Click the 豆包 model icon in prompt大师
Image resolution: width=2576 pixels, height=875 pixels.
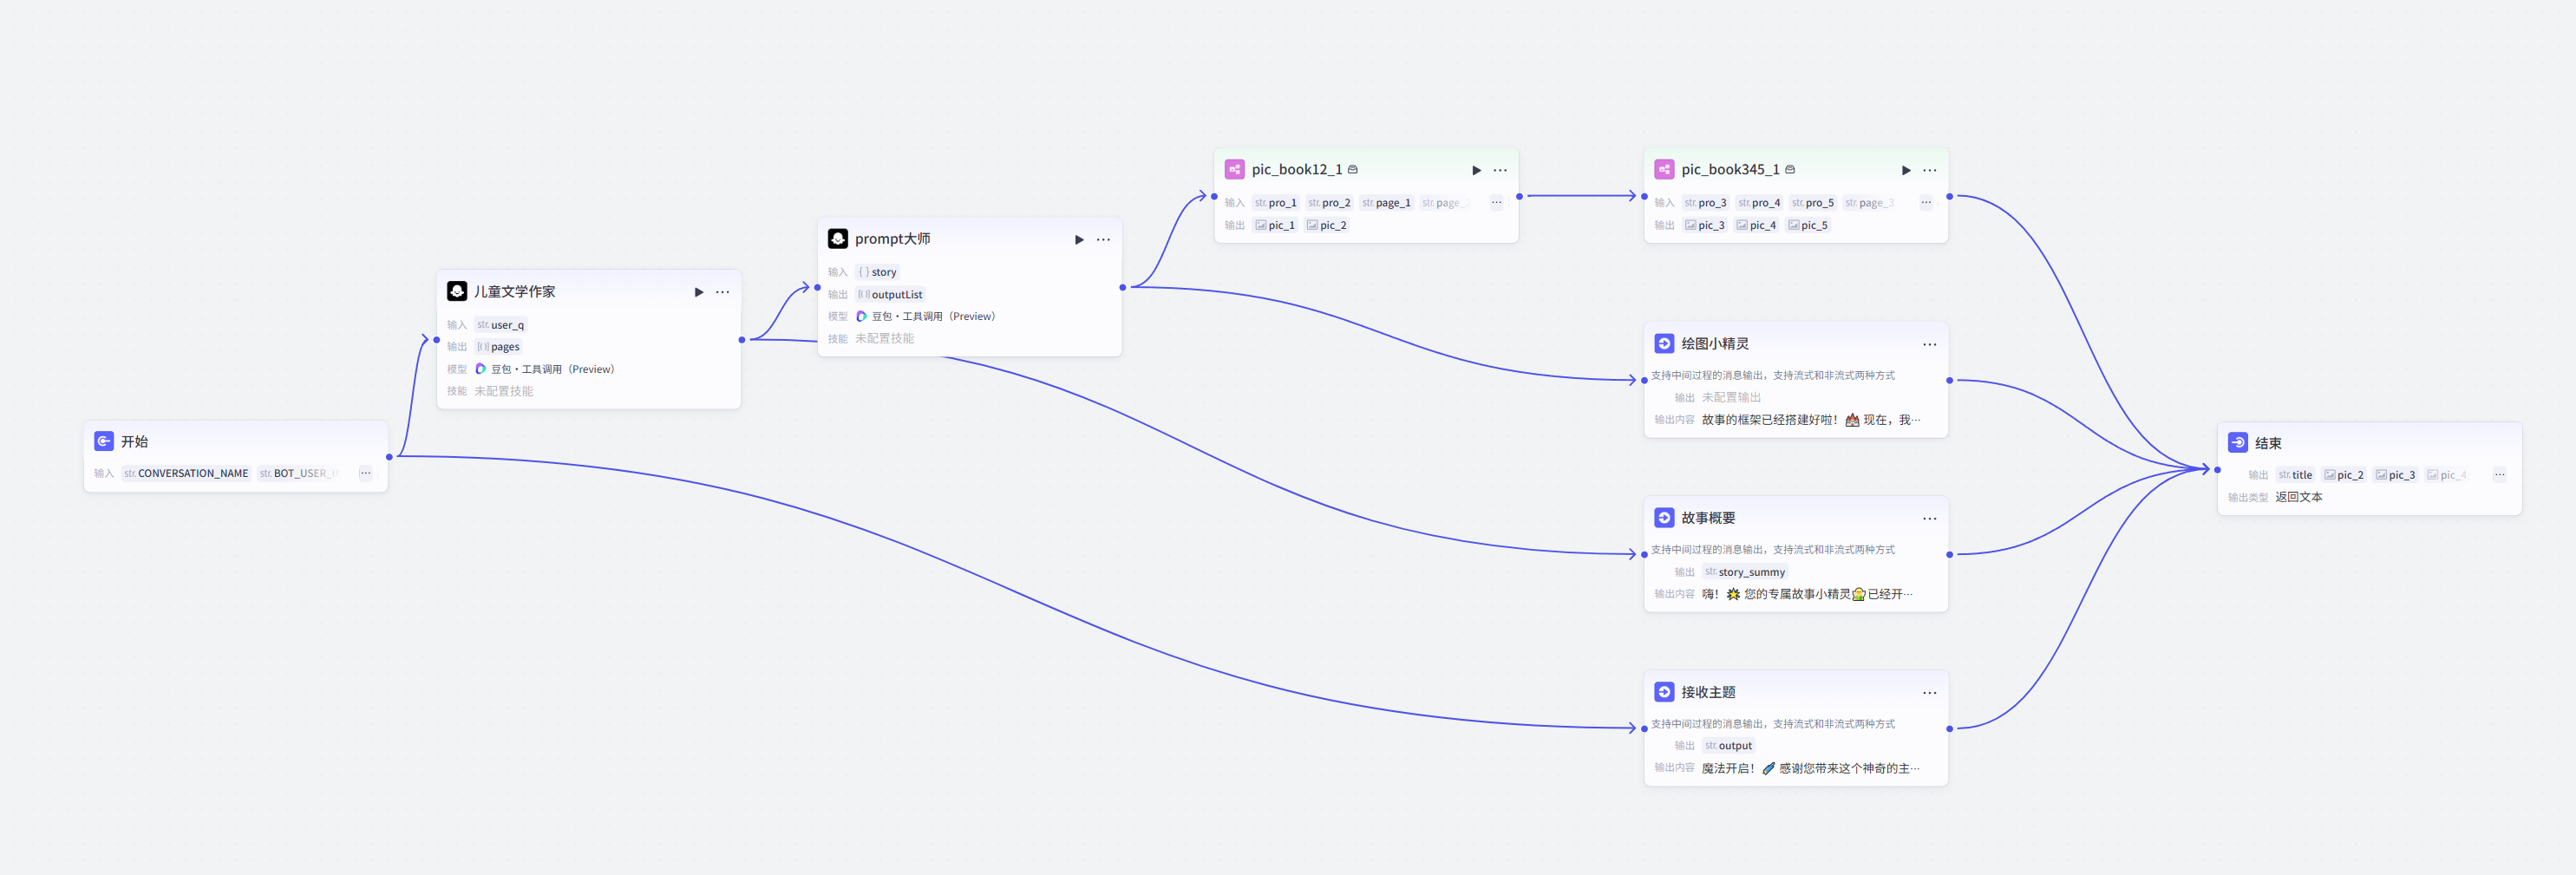click(861, 316)
